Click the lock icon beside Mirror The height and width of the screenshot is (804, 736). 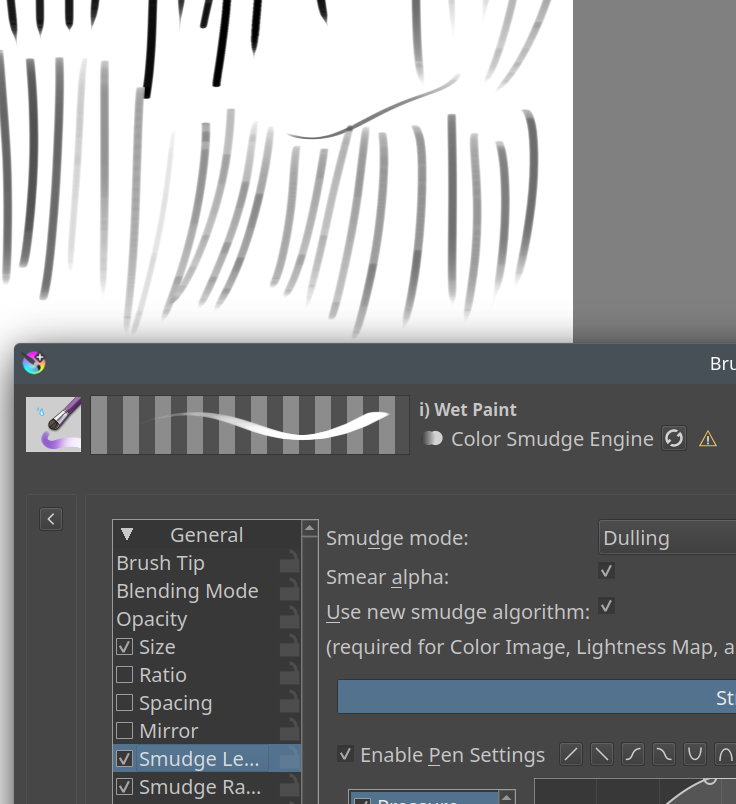pyautogui.click(x=290, y=730)
